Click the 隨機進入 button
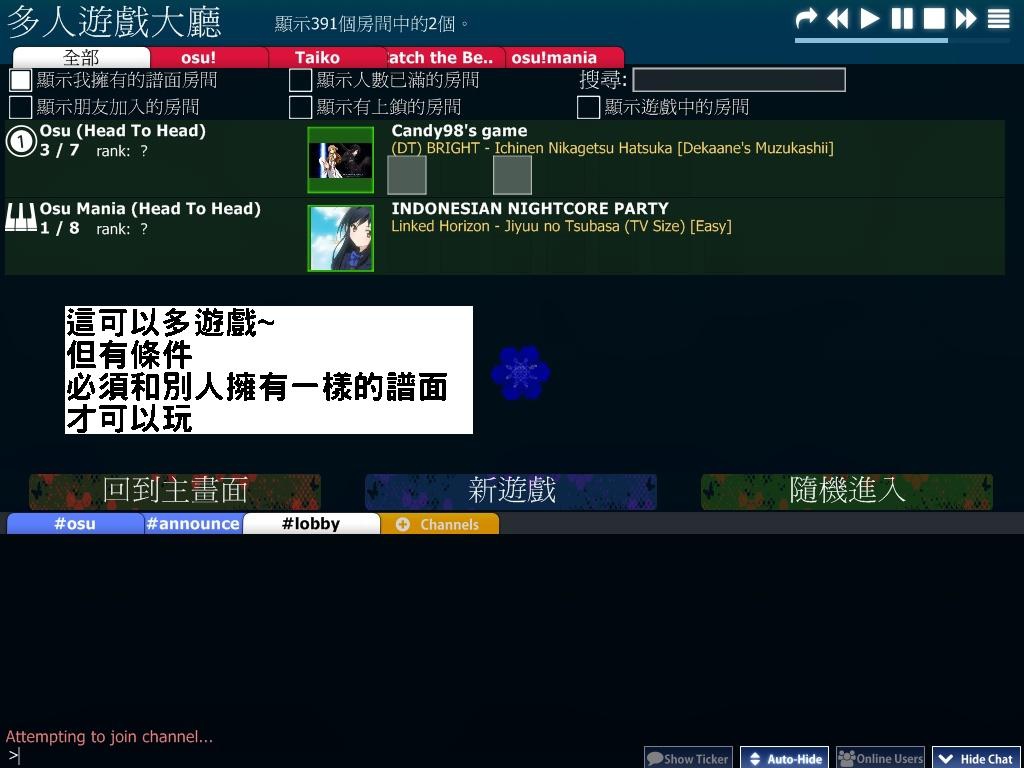Screen dimensions: 1024x768 [x=847, y=492]
